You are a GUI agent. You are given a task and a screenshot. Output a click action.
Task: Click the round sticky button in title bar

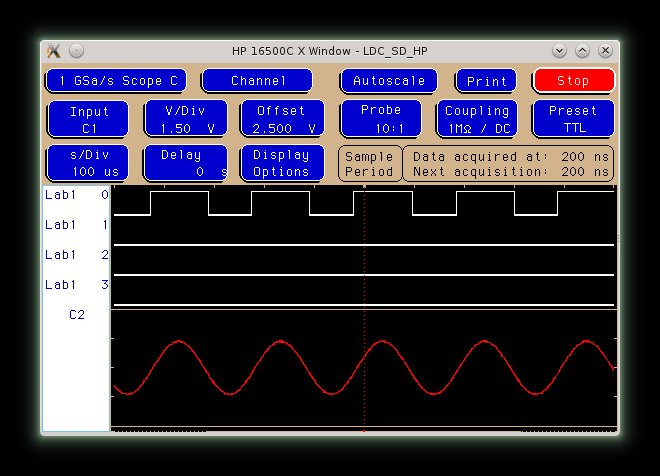tap(76, 51)
